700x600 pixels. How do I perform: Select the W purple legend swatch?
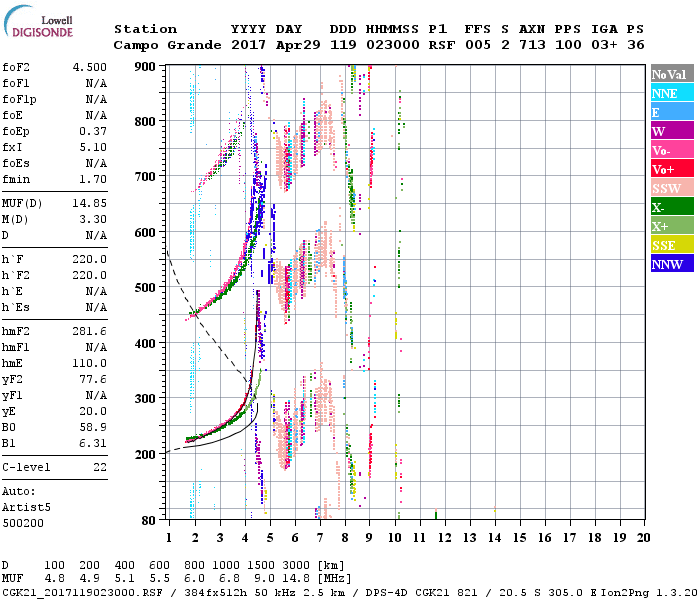coord(672,131)
